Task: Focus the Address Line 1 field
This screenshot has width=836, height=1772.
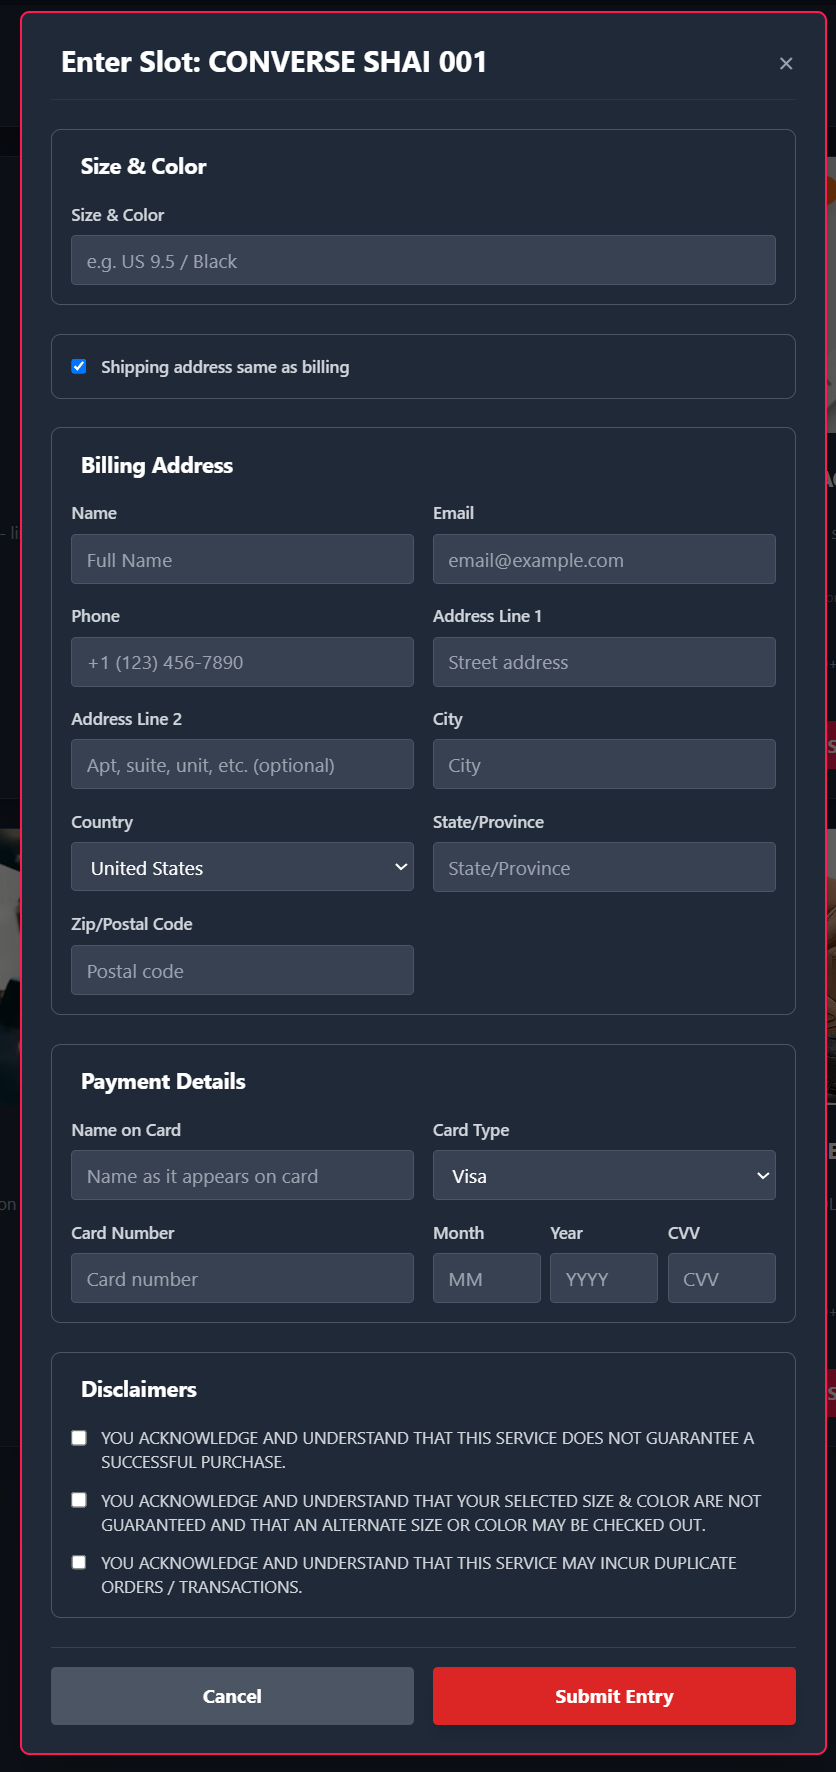Action: tap(604, 662)
